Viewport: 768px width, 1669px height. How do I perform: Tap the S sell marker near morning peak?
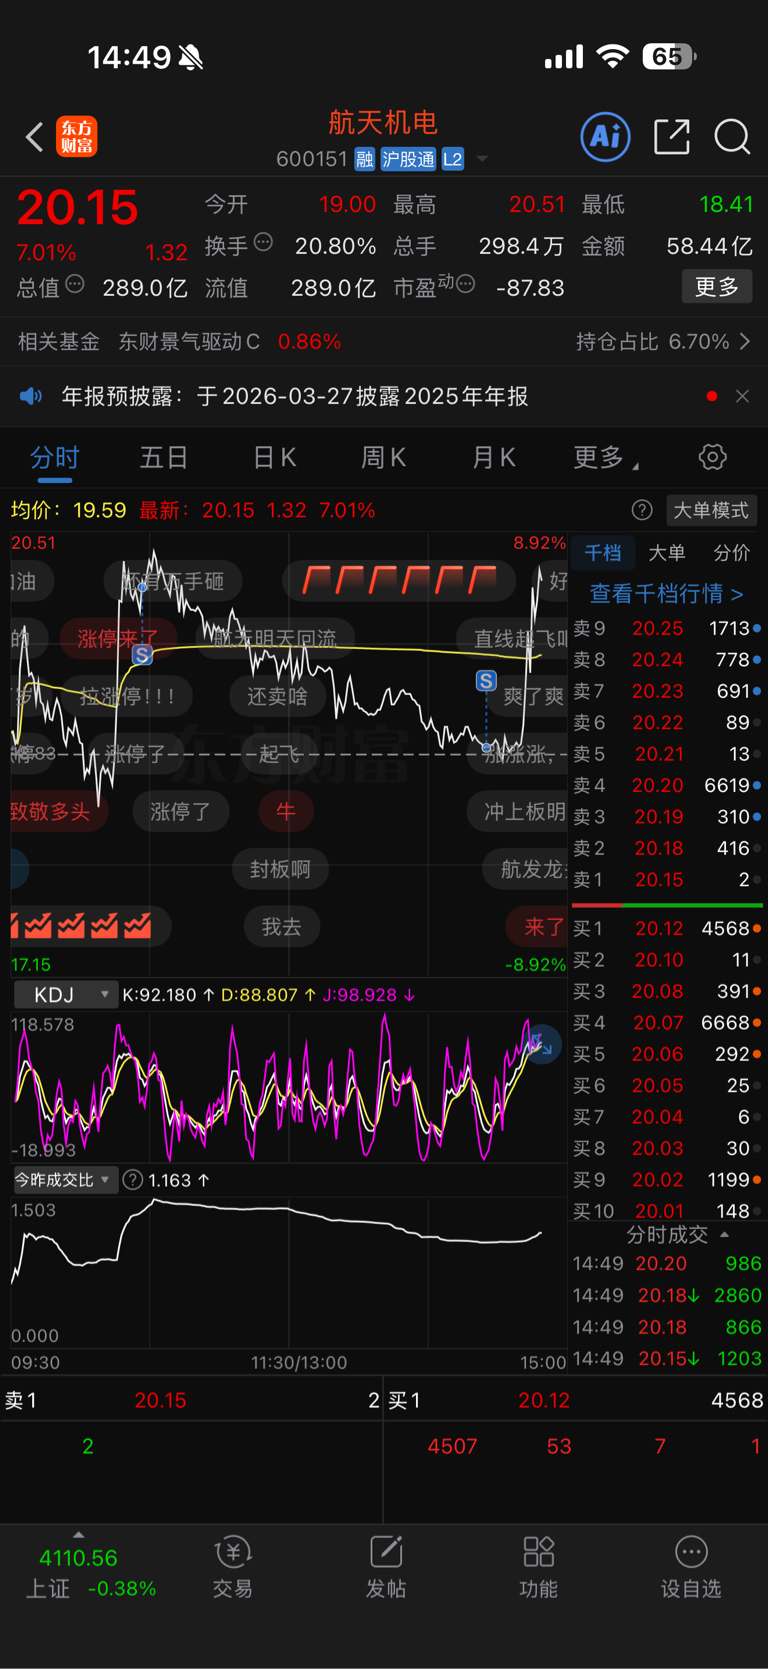[x=142, y=655]
